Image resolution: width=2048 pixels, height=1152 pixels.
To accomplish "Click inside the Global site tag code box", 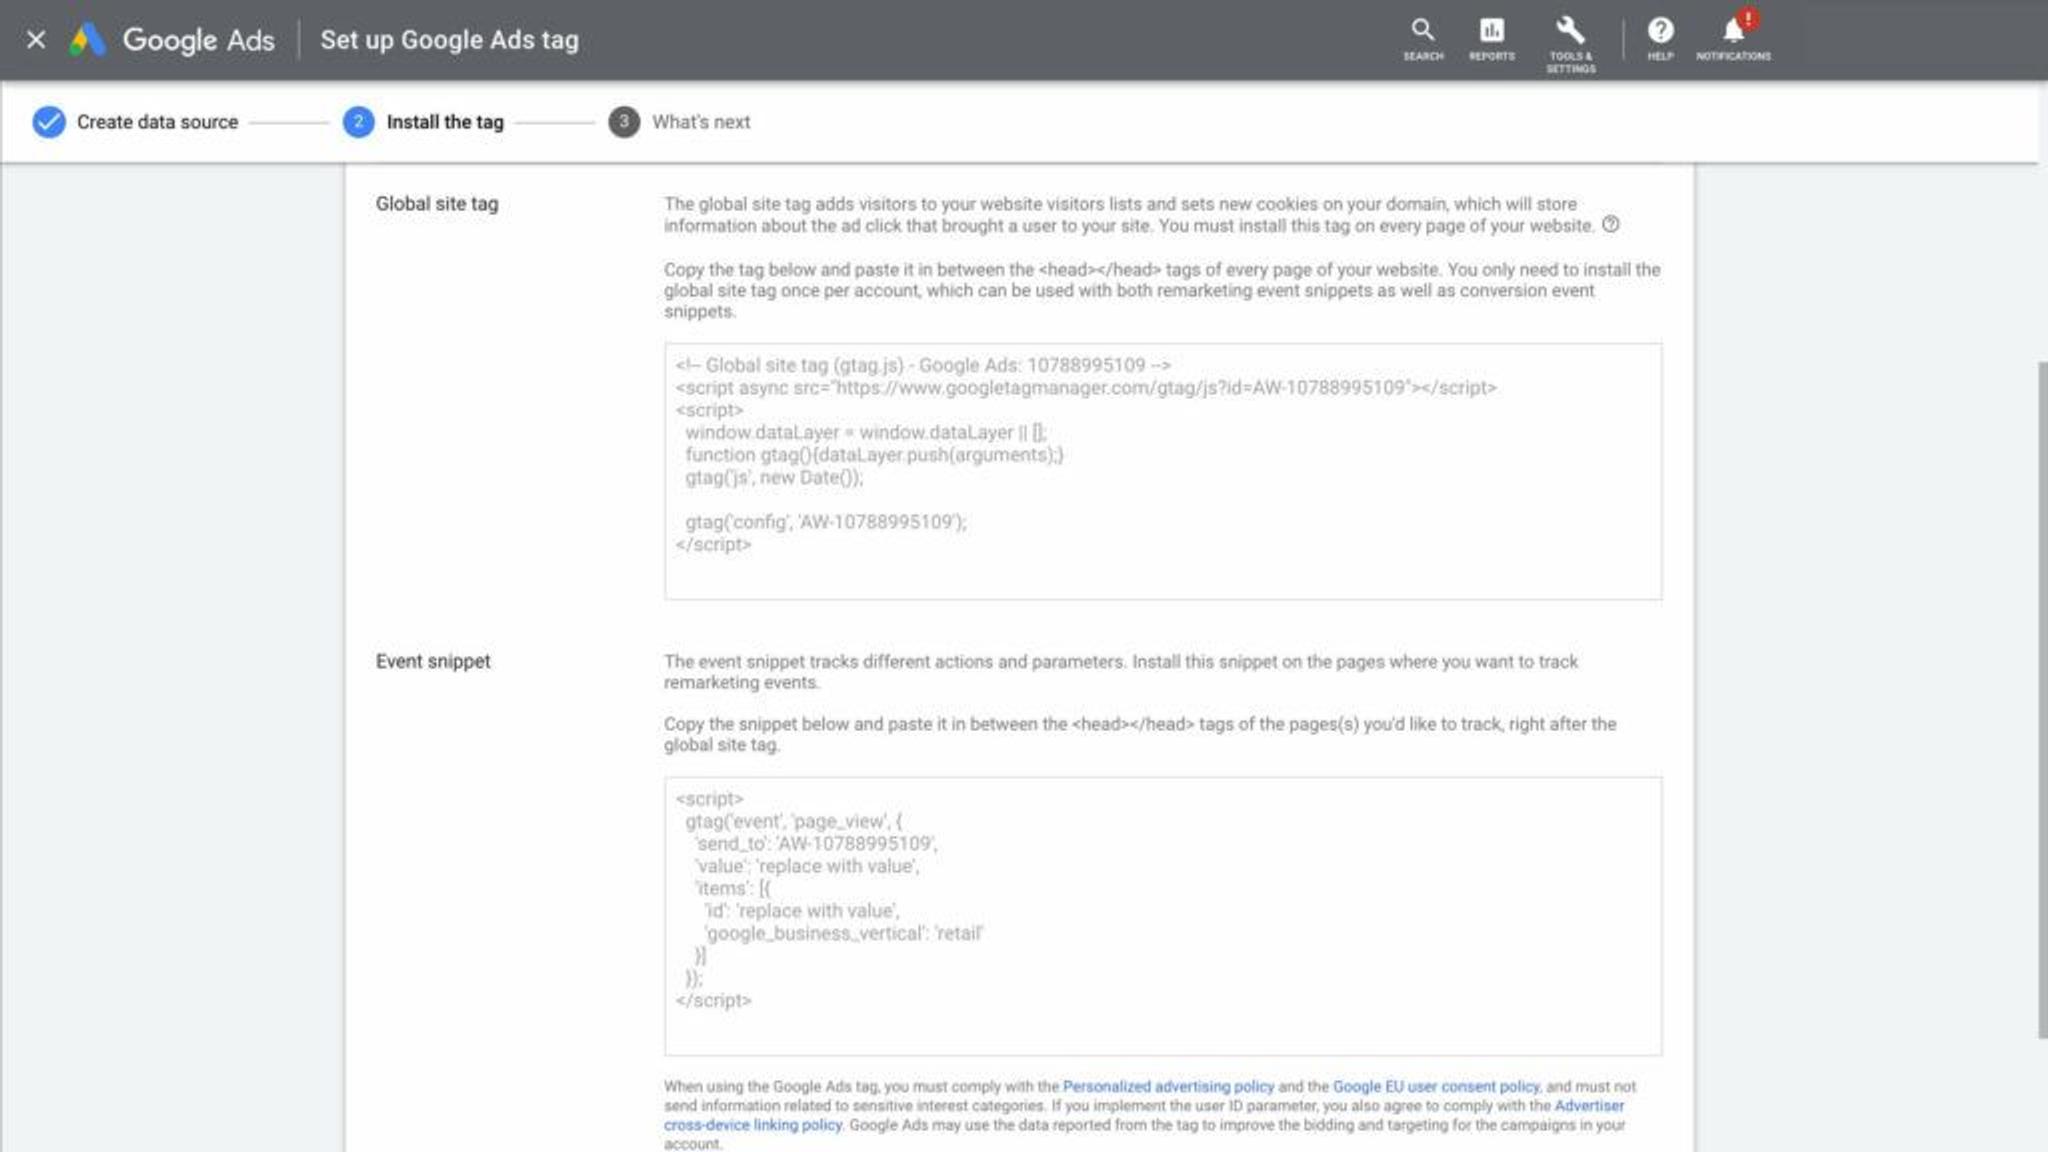I will (x=1163, y=471).
